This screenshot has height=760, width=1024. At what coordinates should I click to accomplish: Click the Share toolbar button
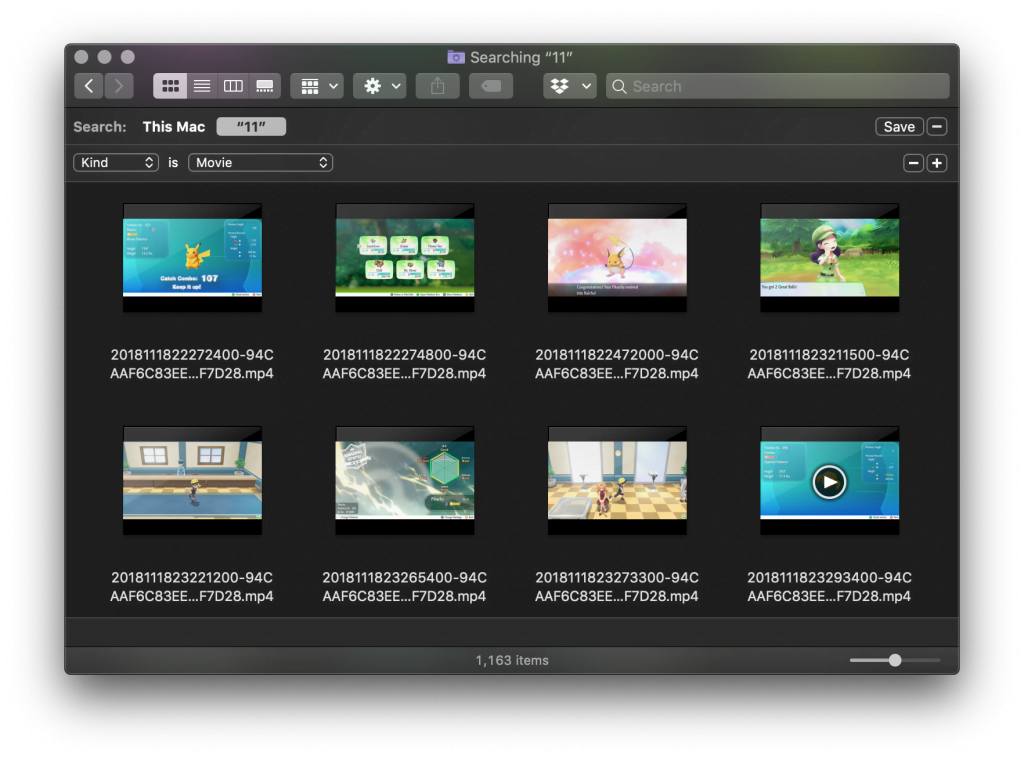pos(438,86)
